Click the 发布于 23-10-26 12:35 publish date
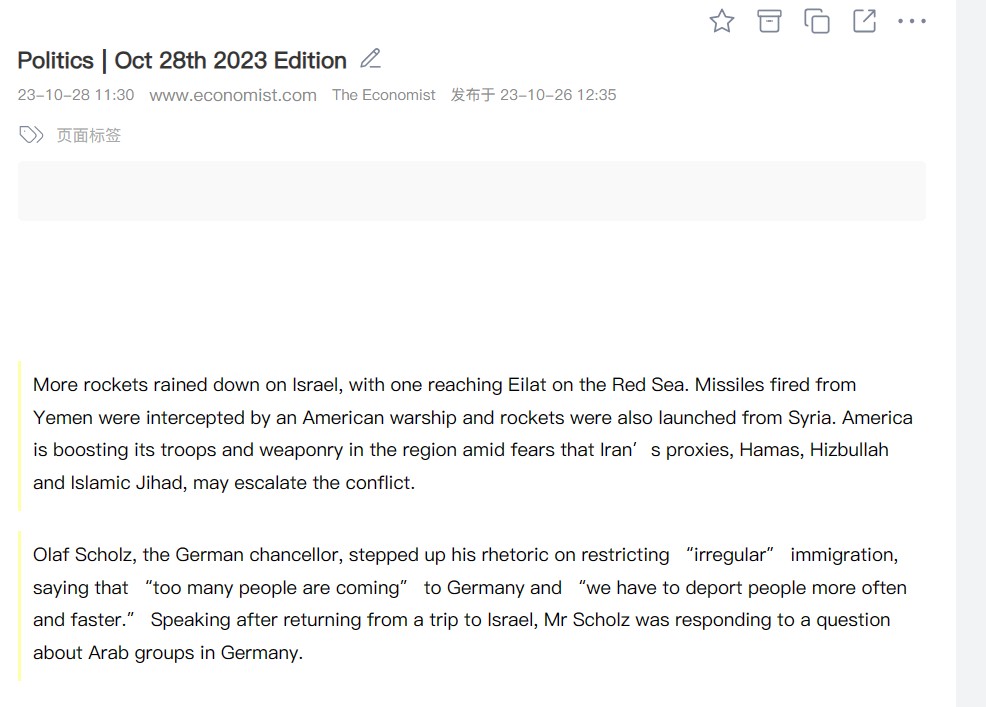Screen dimensions: 986x707 (x=533, y=95)
